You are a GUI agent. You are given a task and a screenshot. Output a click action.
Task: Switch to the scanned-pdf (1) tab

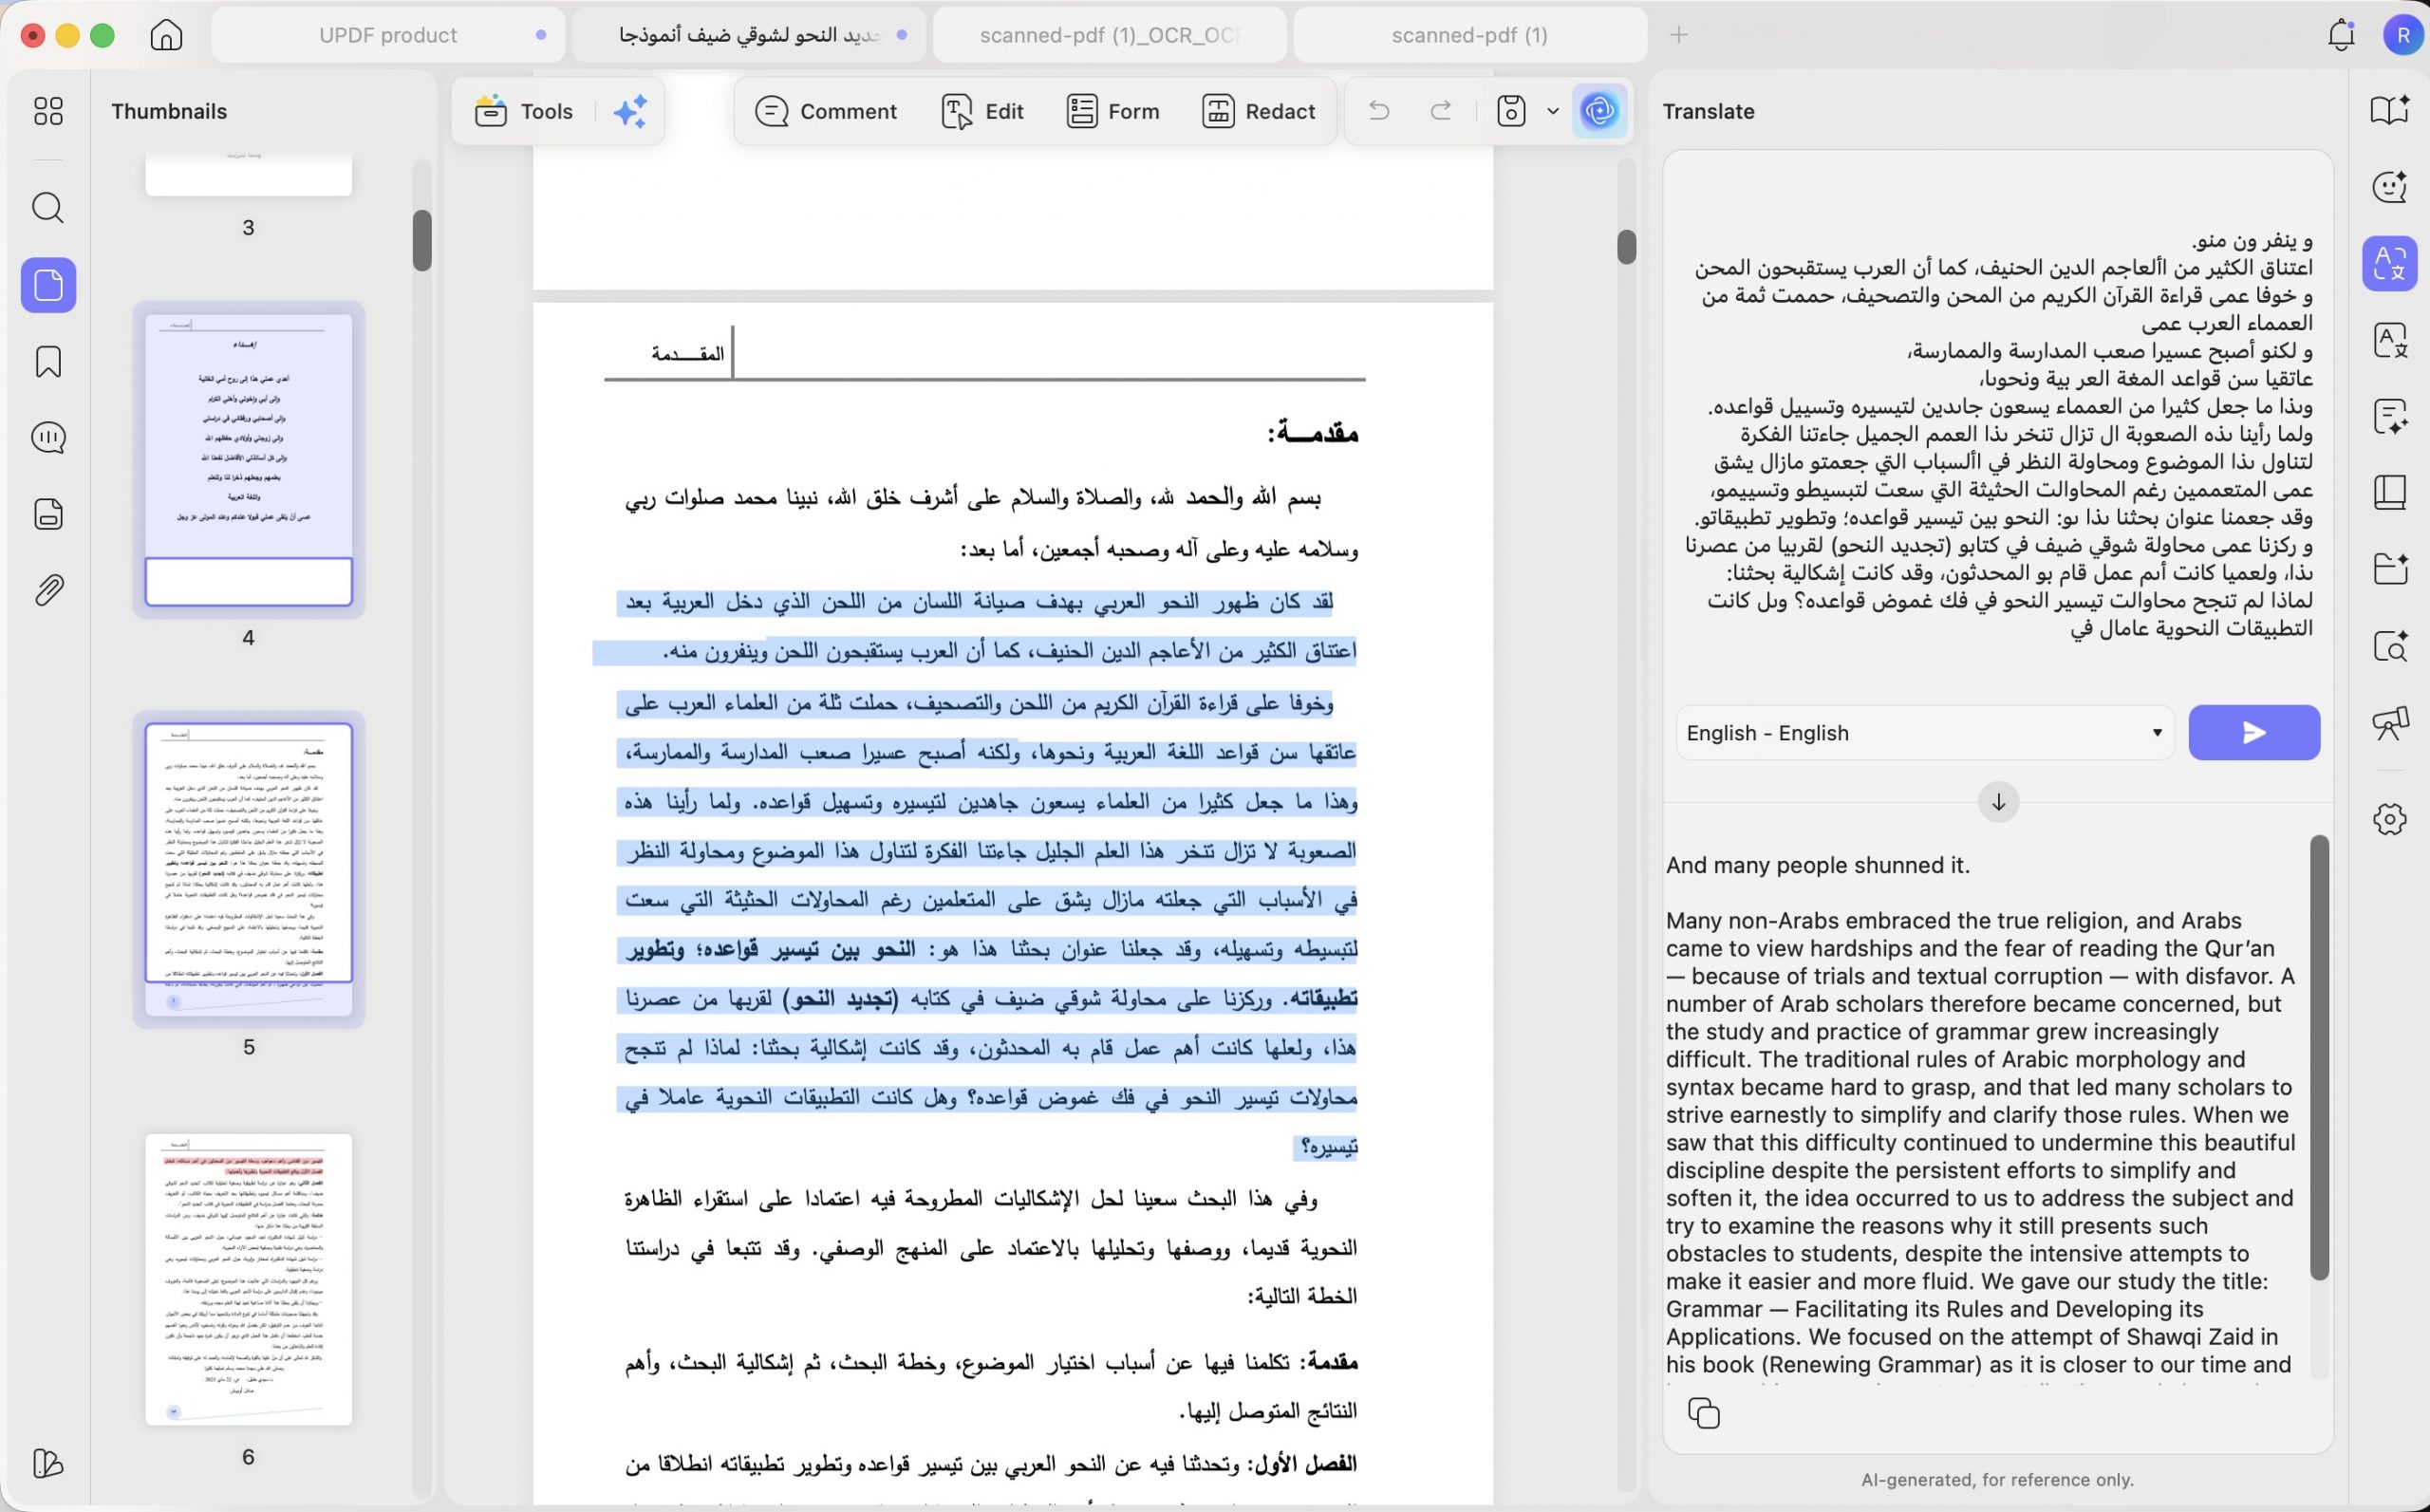tap(1470, 35)
